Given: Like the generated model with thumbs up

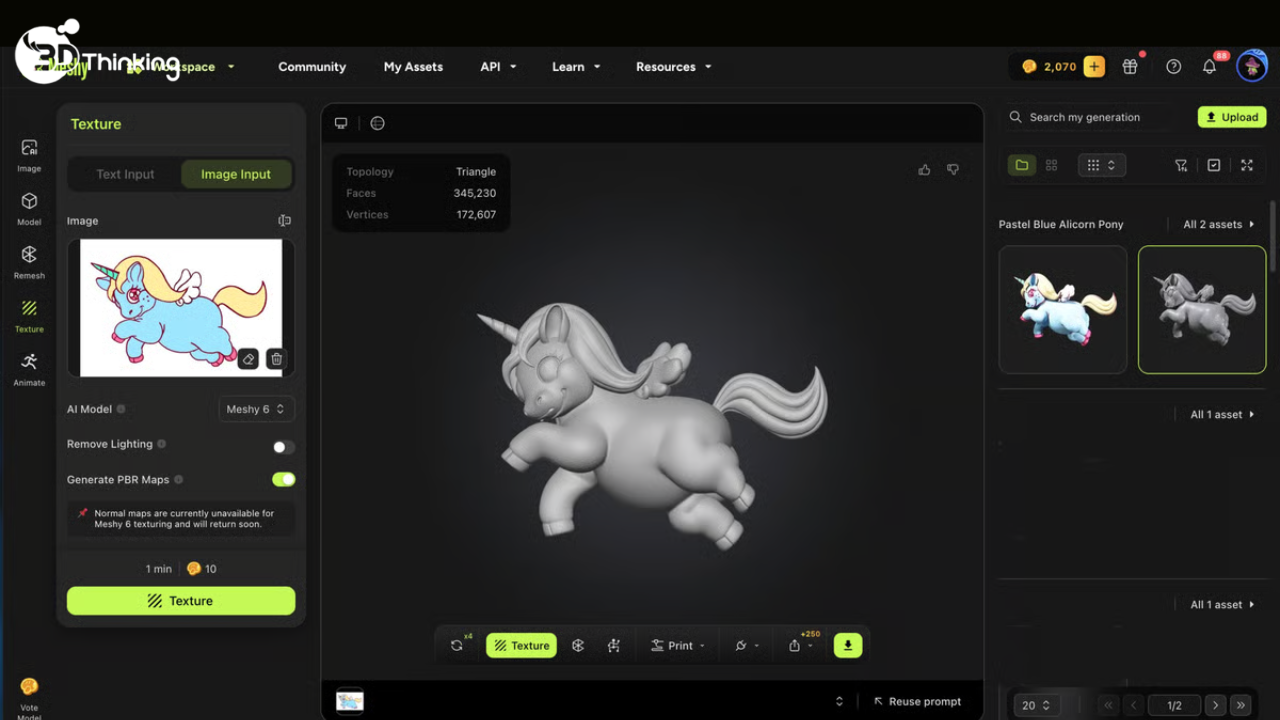Looking at the screenshot, I should 924,170.
